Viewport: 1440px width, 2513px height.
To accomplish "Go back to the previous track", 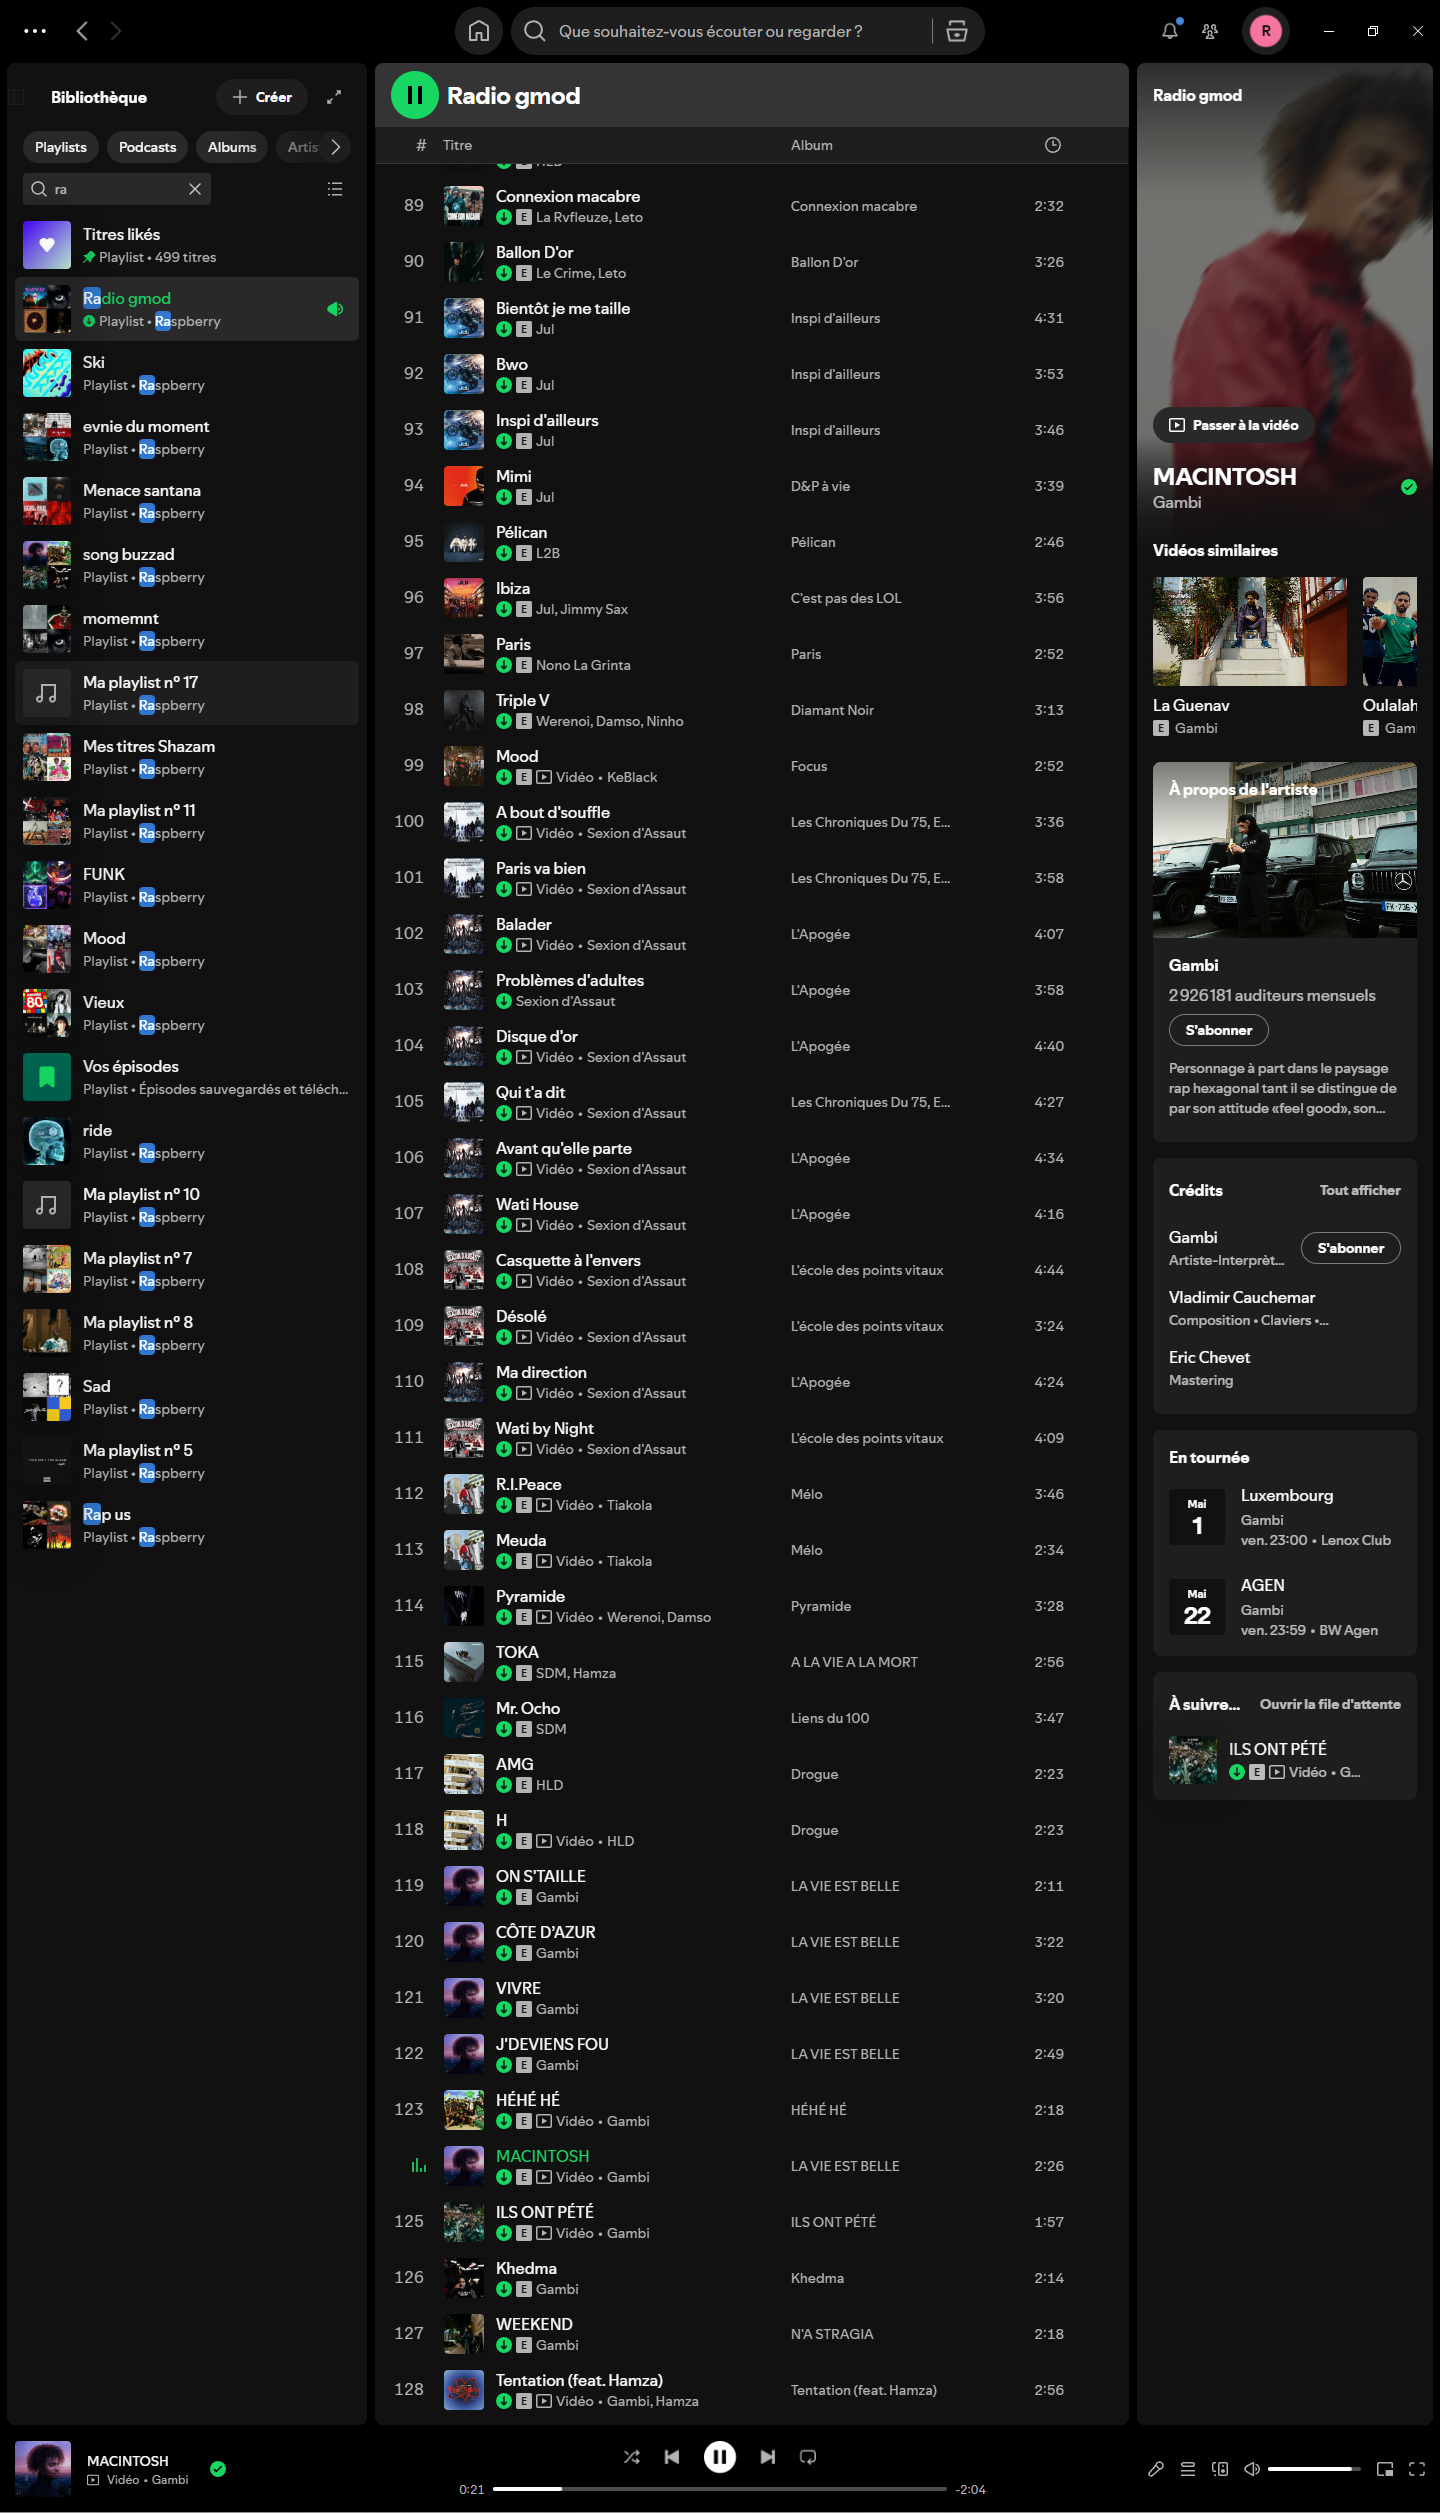I will coord(672,2457).
